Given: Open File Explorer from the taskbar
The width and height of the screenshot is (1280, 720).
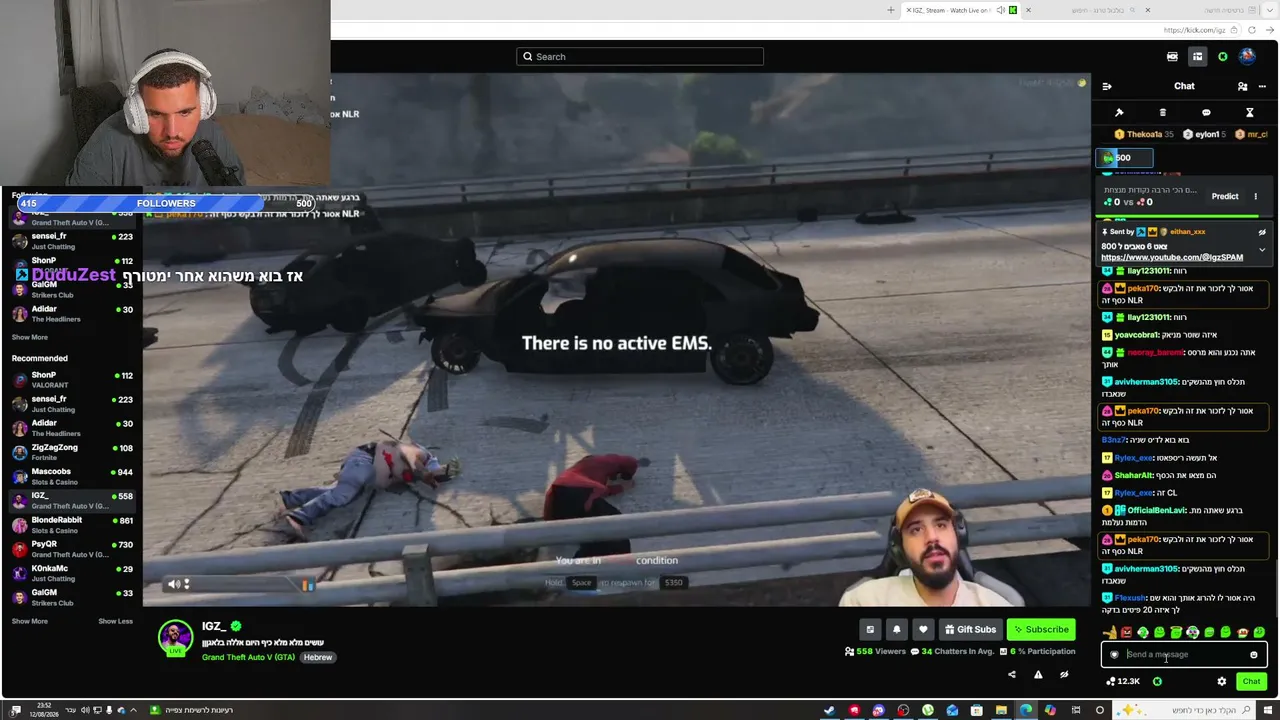Looking at the screenshot, I should [1001, 710].
